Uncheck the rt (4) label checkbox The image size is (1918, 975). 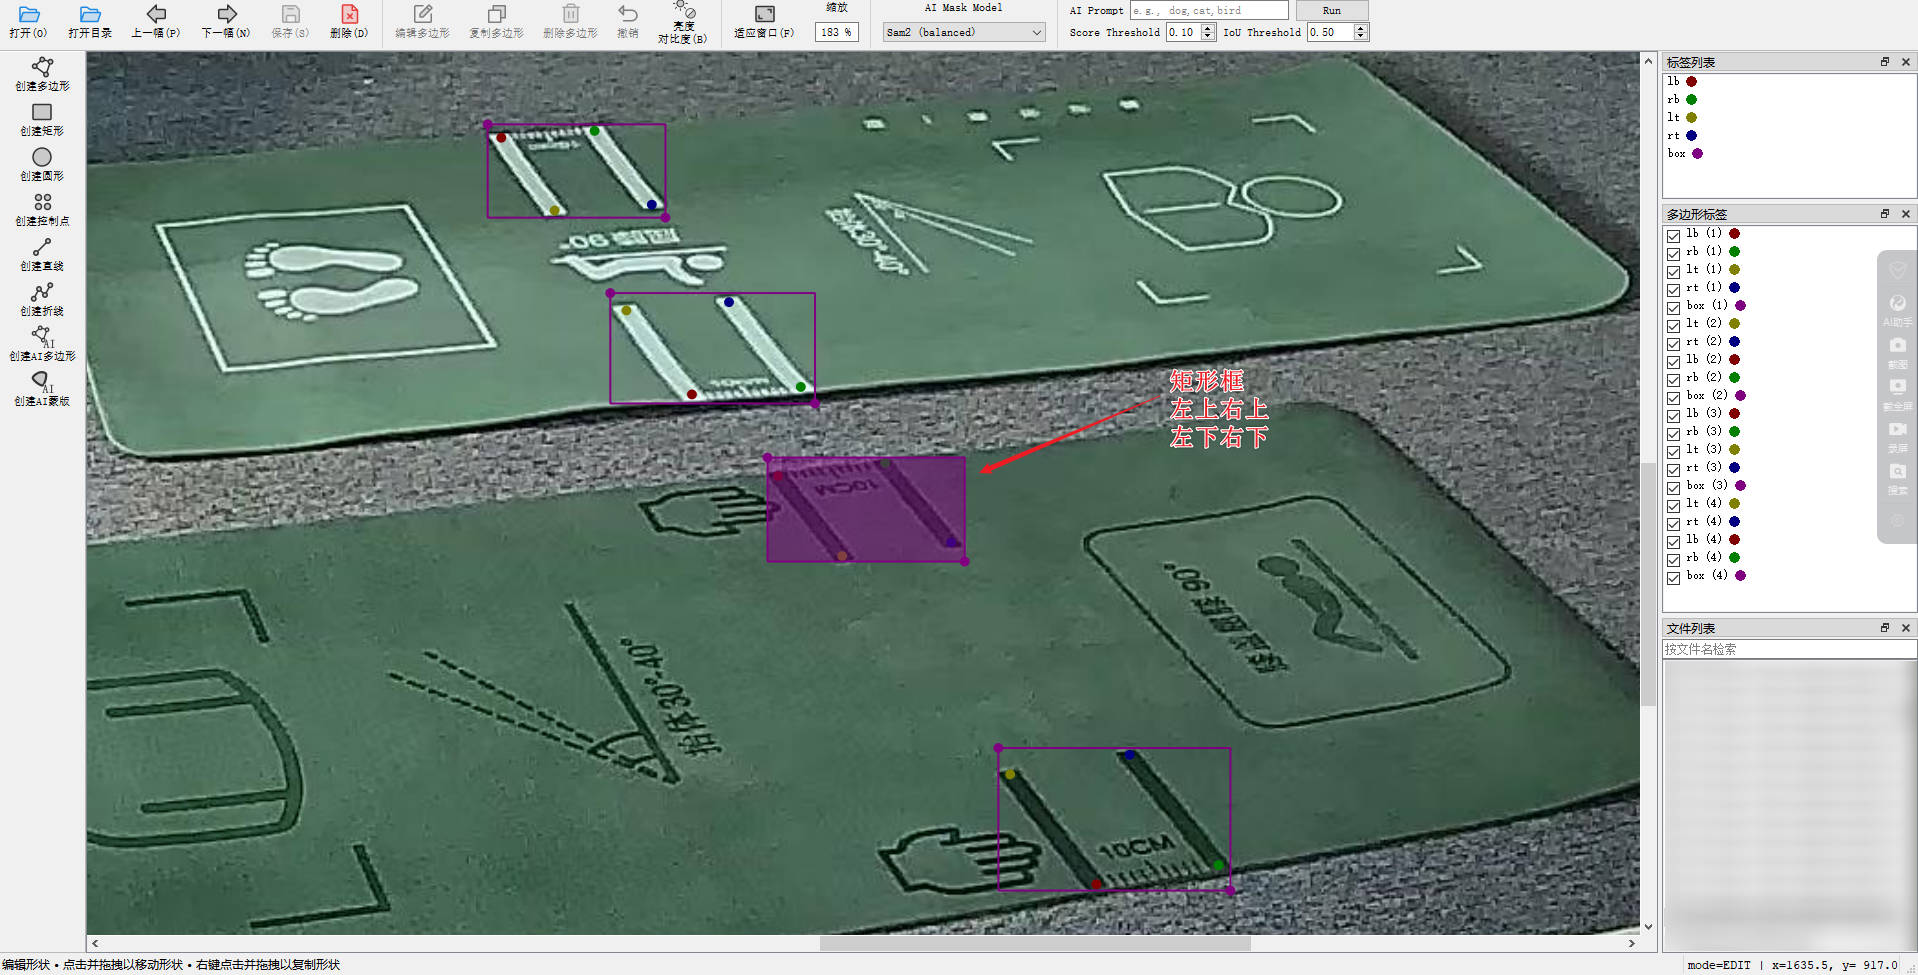(1673, 523)
